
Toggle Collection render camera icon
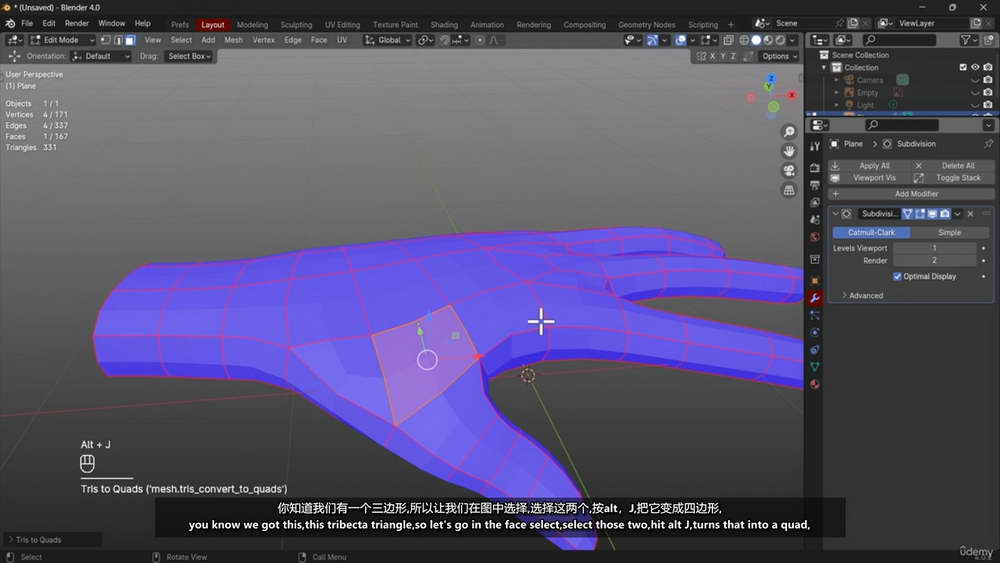pyautogui.click(x=988, y=67)
